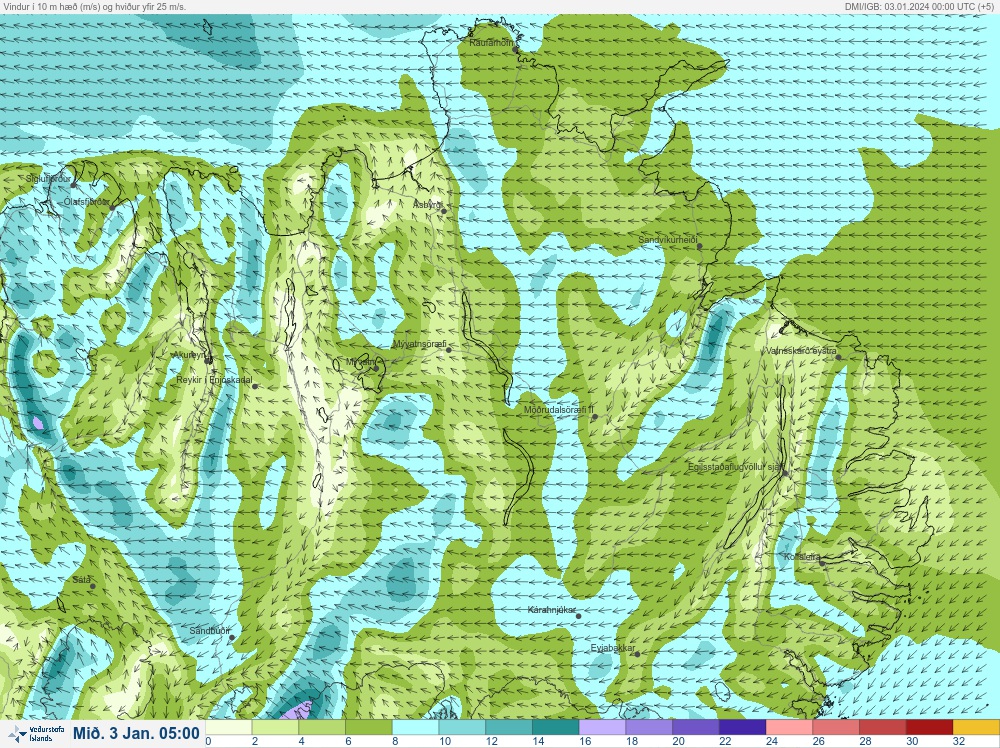The image size is (1000, 748).
Task: Select the Egilsstaðaflugvöllur station label
Action: pos(736,467)
